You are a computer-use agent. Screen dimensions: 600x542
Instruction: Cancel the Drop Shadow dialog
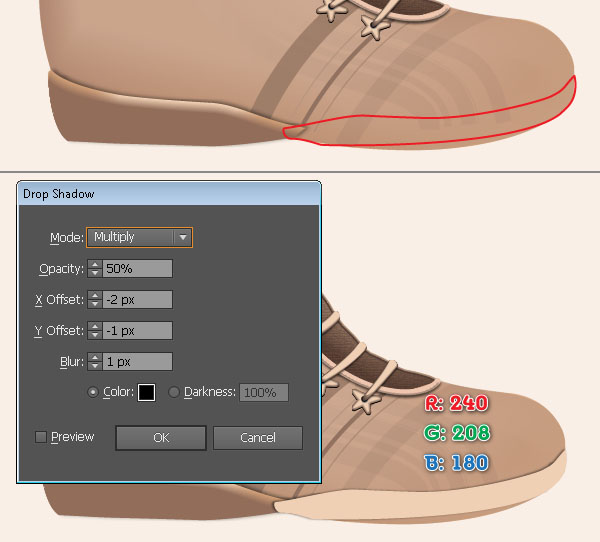pos(258,438)
